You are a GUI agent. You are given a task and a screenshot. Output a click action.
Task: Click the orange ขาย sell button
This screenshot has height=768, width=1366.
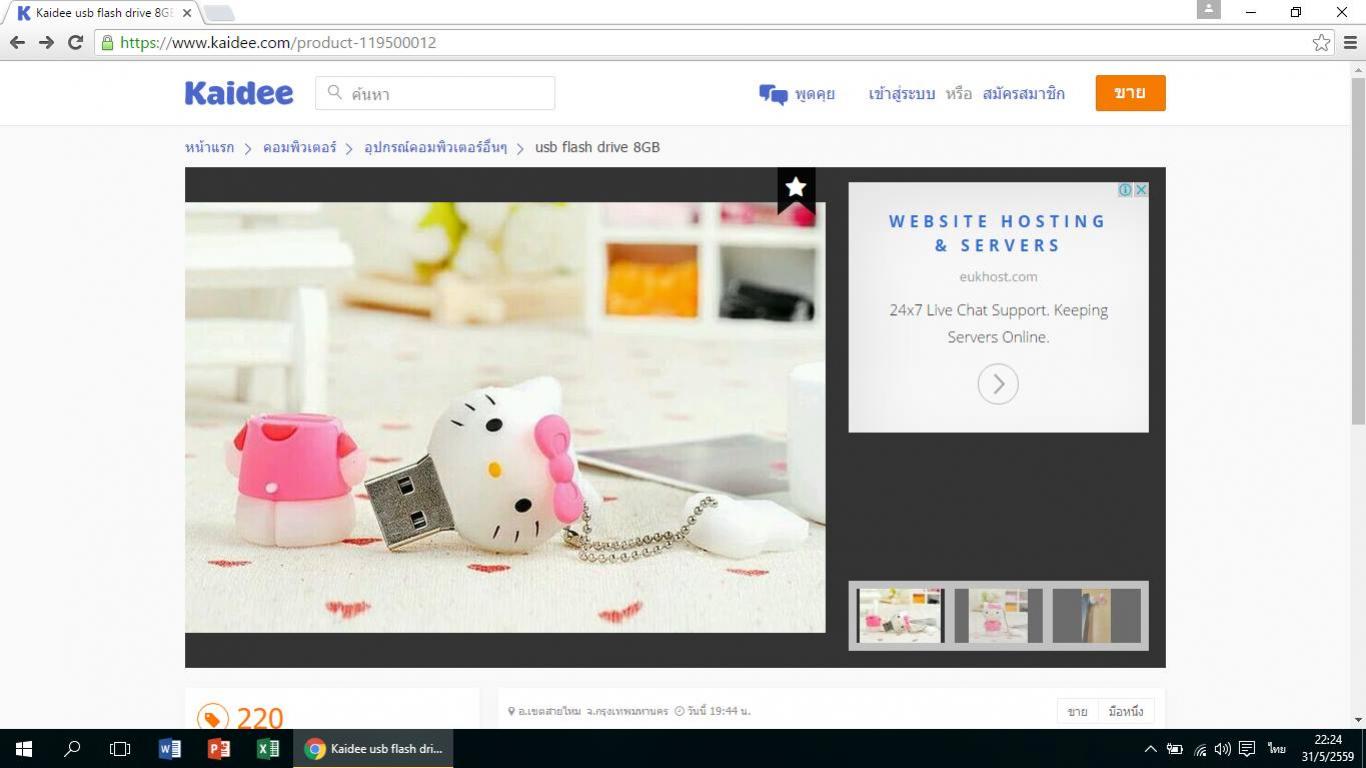(x=1130, y=93)
